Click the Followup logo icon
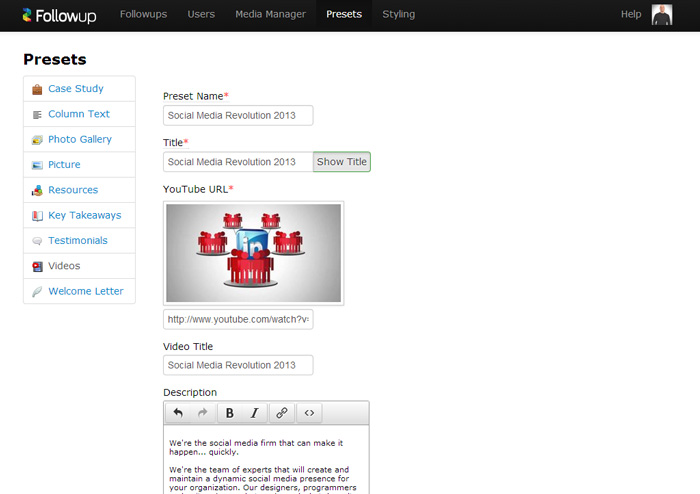The width and height of the screenshot is (700, 494). coord(29,15)
